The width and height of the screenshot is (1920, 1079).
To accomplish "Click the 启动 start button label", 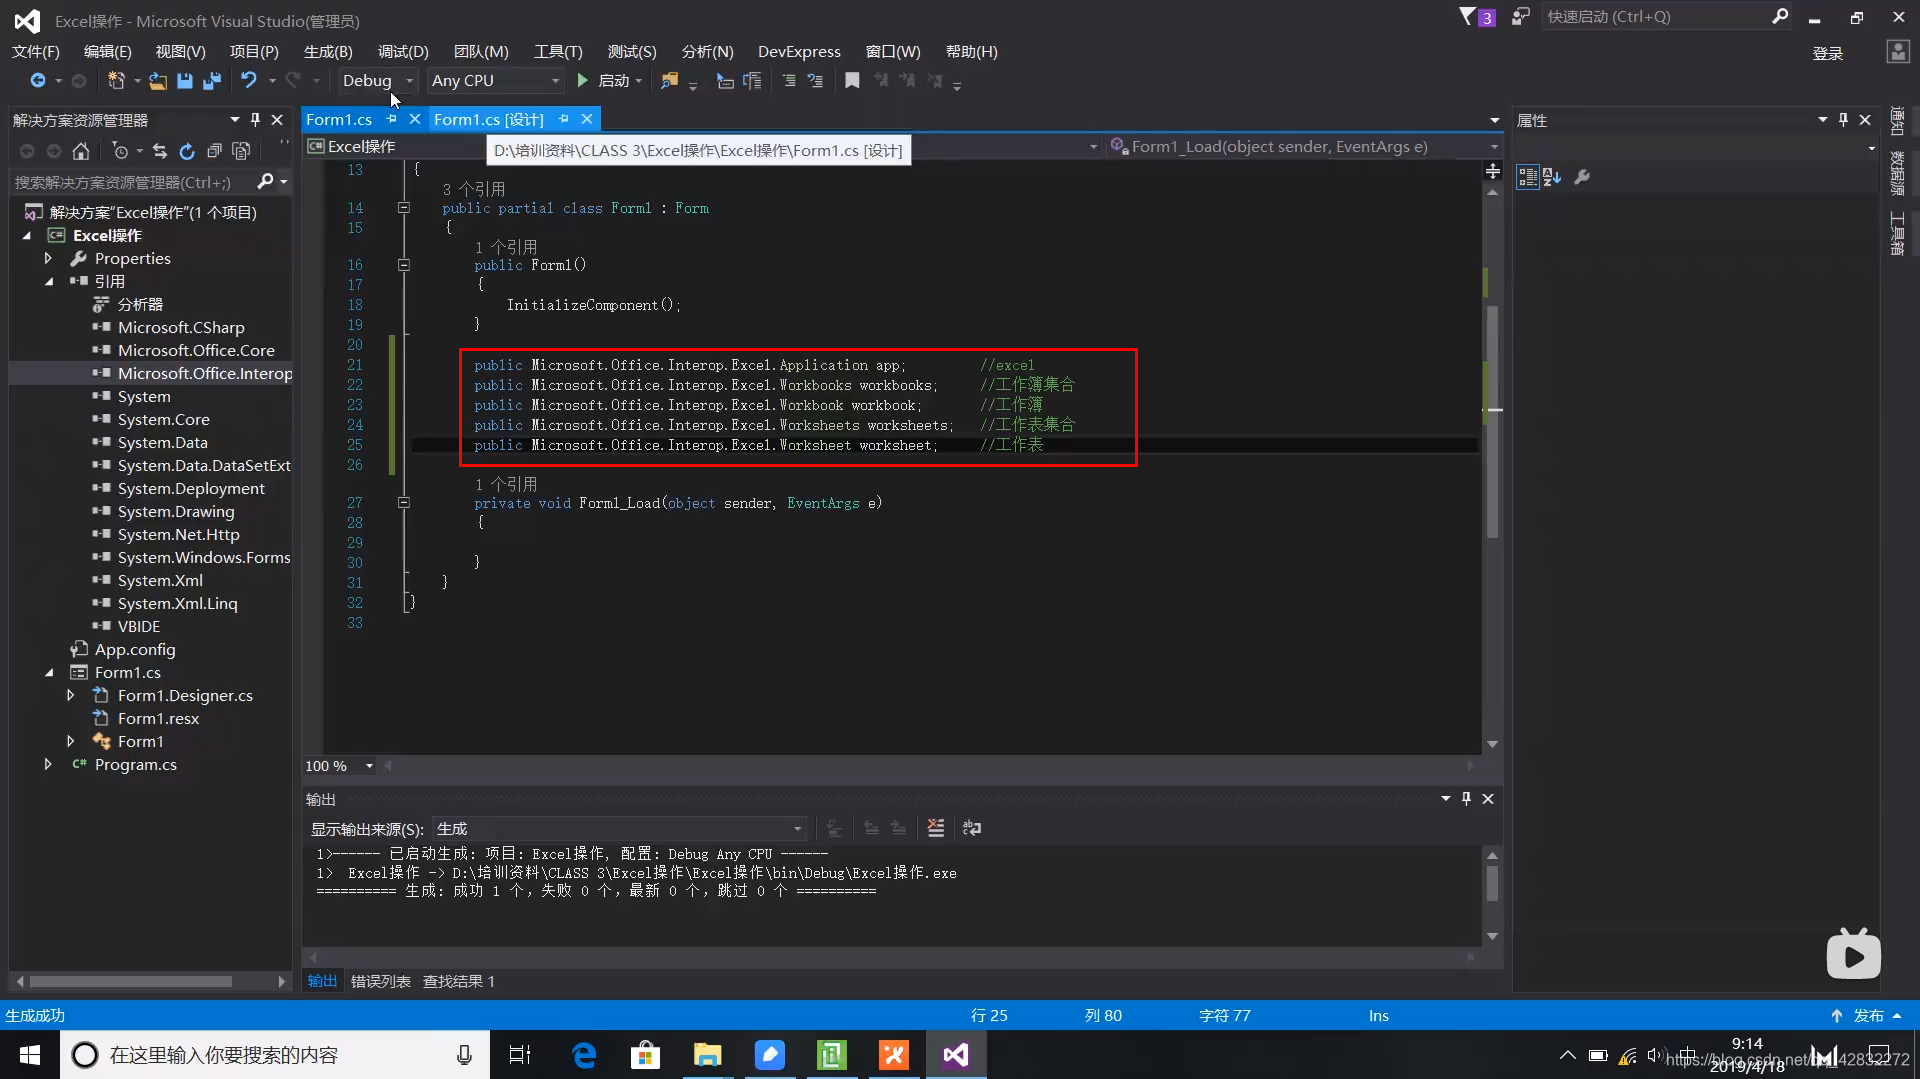I will click(613, 81).
